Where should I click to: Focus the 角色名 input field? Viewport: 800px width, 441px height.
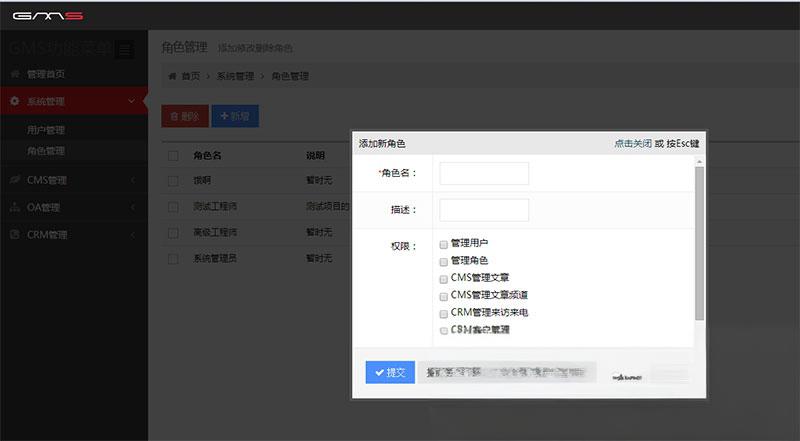pos(484,174)
